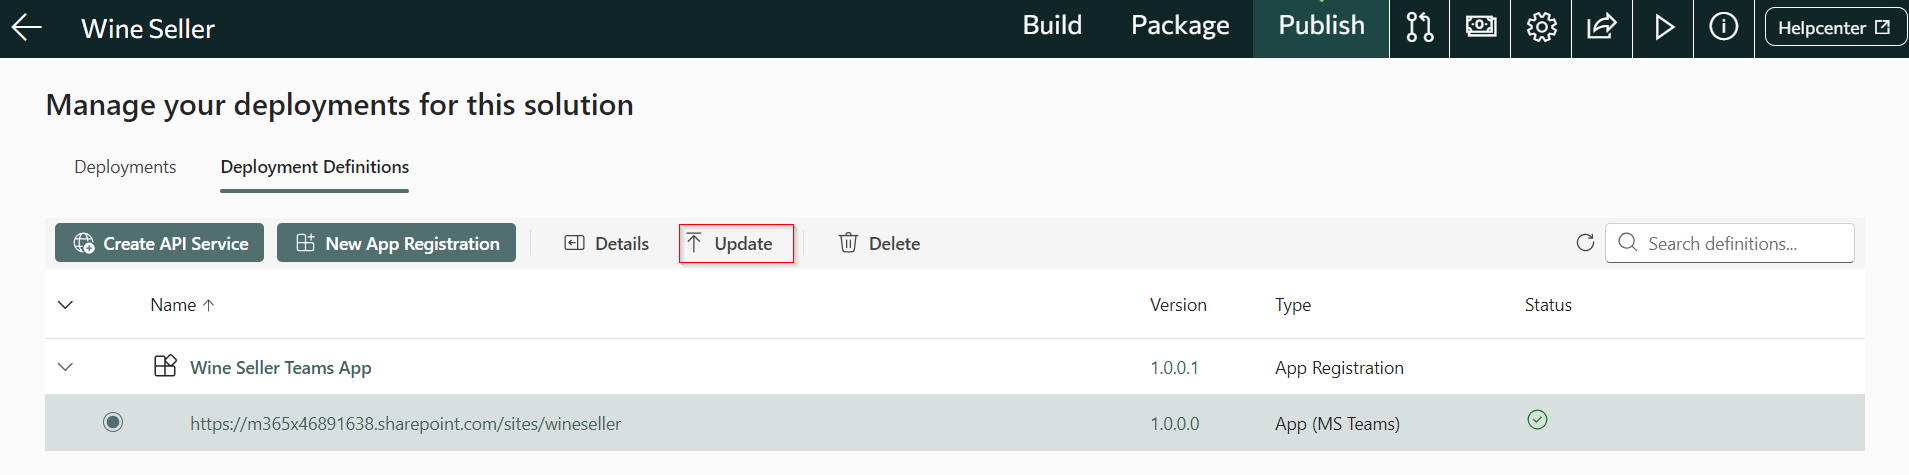
Task: Open the source control branch icon
Action: 1419,28
